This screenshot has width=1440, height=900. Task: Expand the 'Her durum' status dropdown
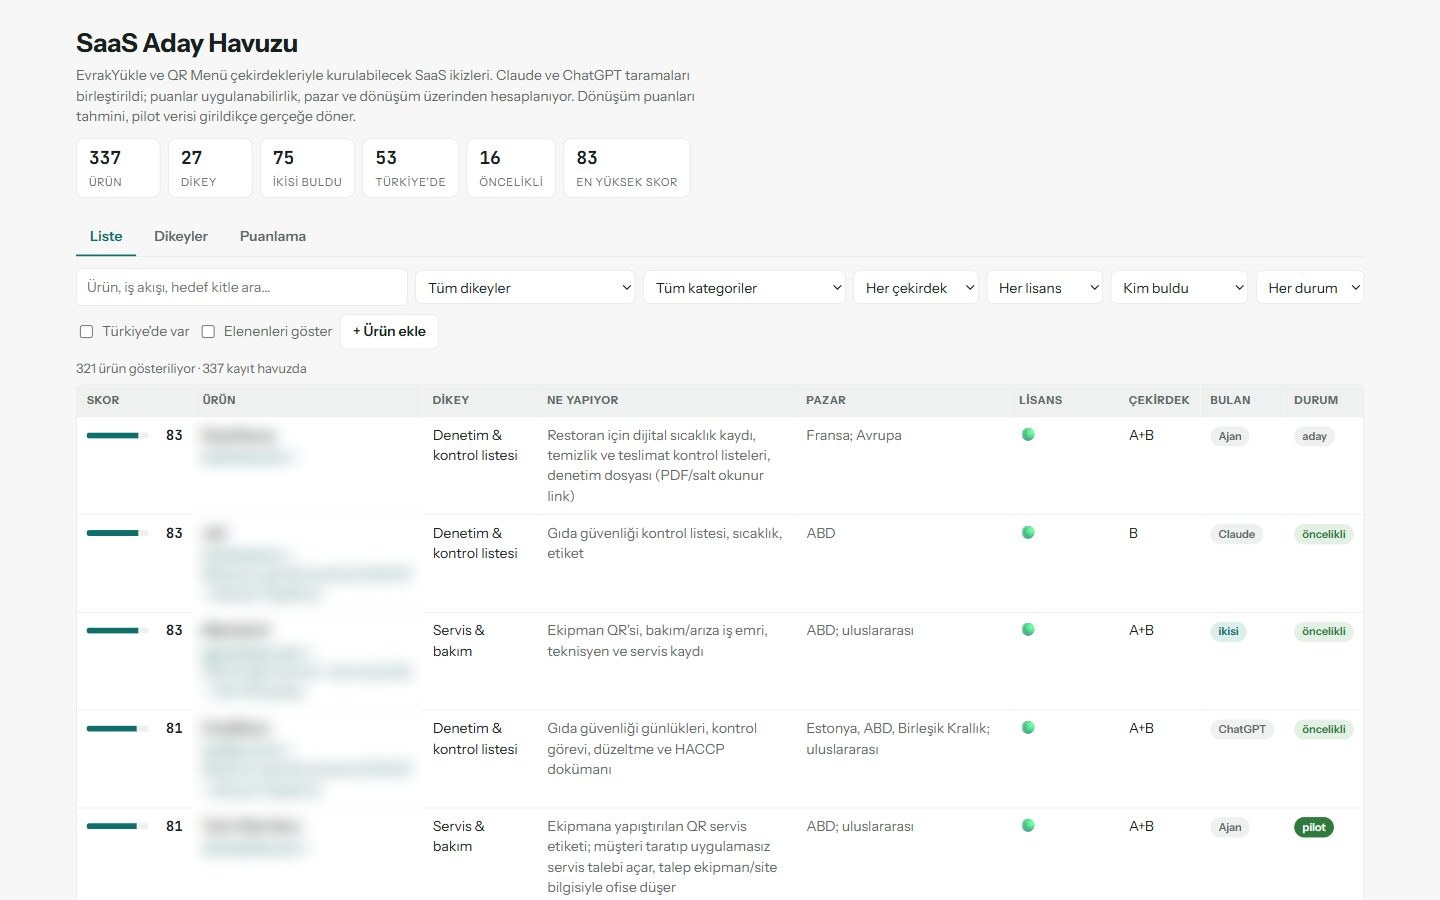[x=1310, y=288]
